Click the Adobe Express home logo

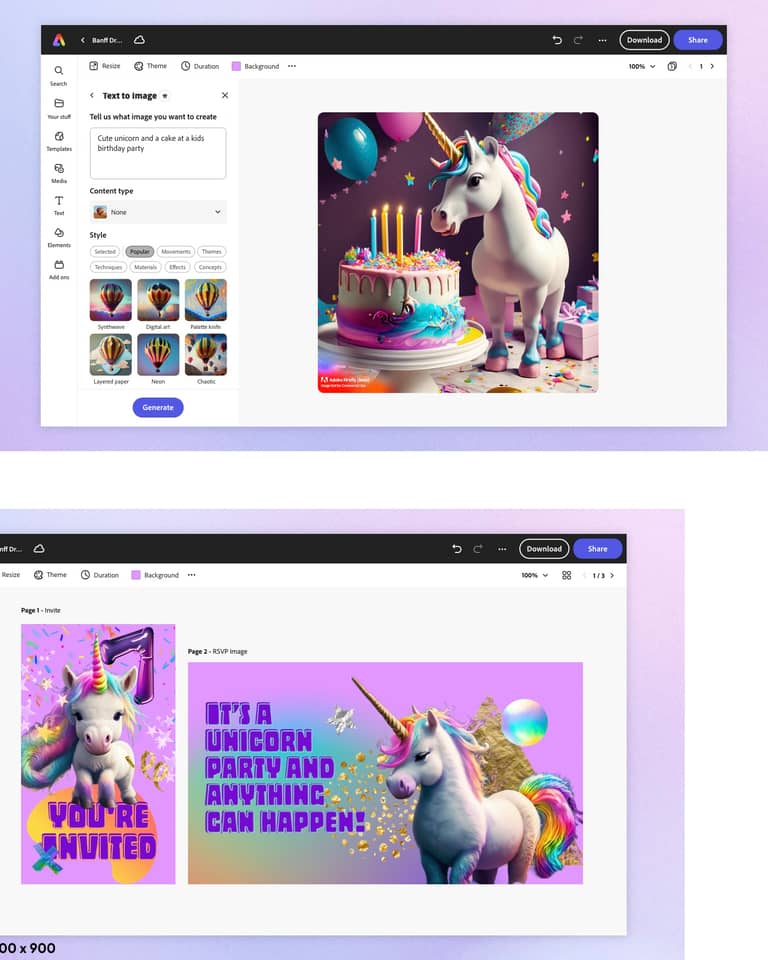point(59,40)
